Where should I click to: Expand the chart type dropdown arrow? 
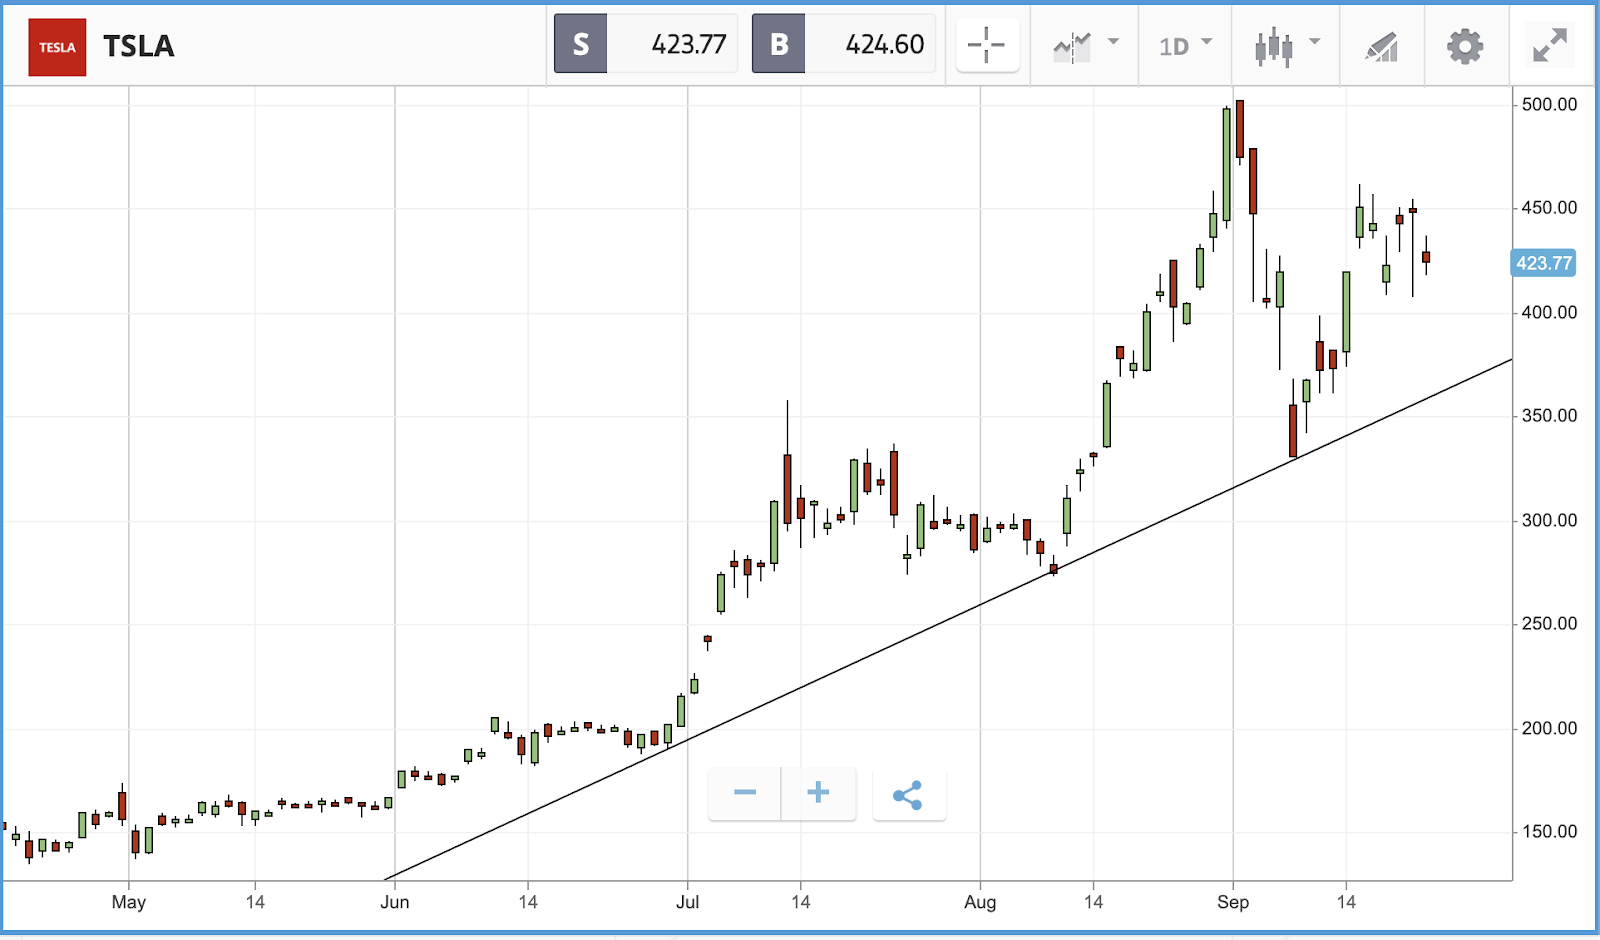click(1314, 42)
